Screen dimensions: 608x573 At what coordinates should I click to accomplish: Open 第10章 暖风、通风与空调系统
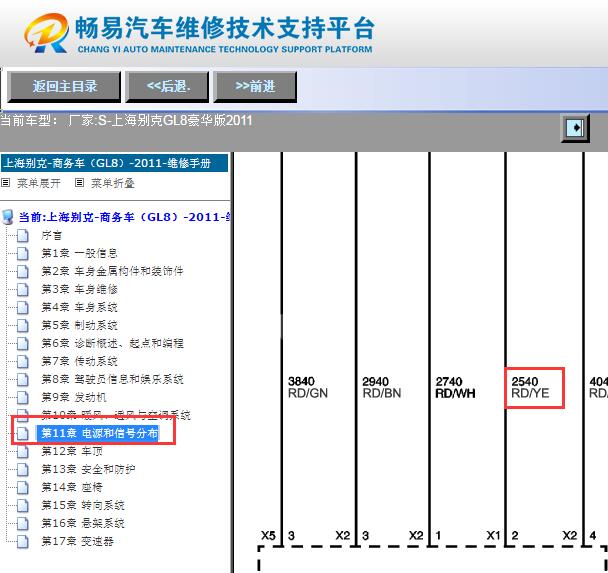[116, 415]
